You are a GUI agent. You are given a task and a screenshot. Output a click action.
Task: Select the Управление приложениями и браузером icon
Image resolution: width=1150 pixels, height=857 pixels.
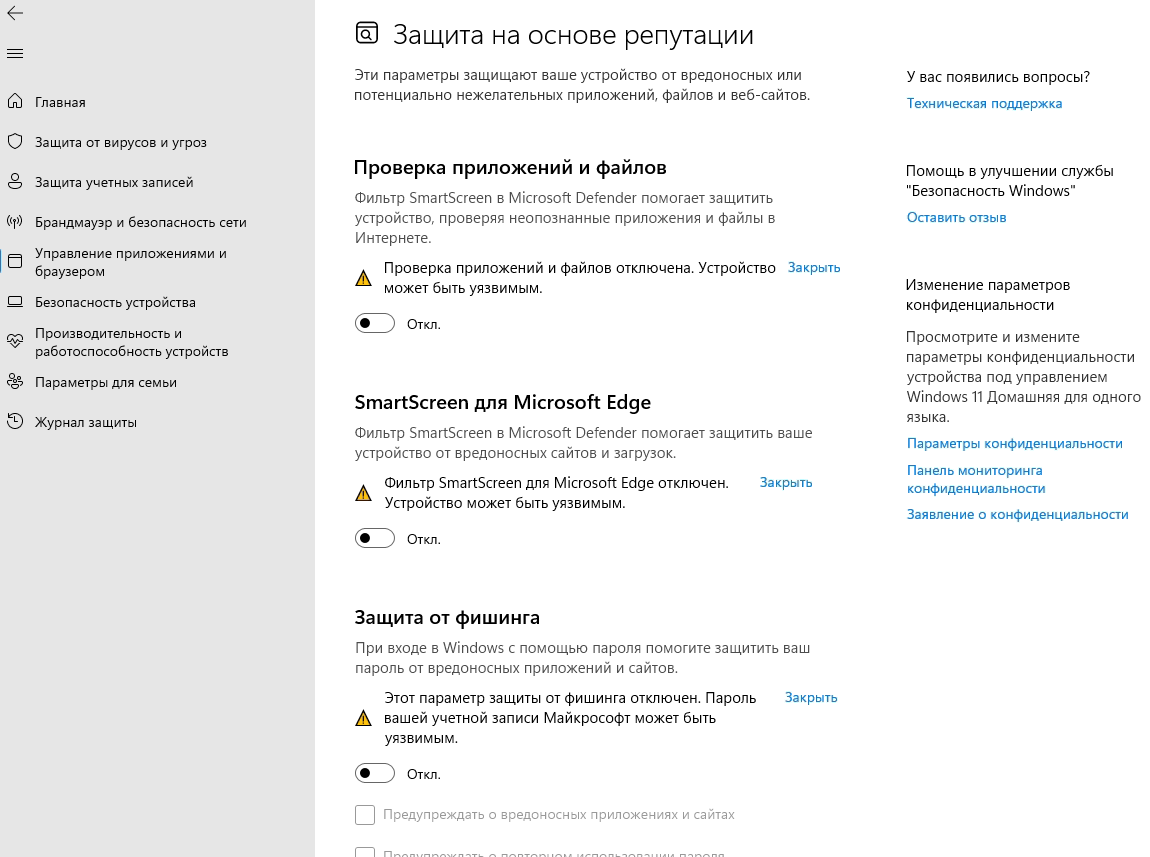tap(15, 262)
